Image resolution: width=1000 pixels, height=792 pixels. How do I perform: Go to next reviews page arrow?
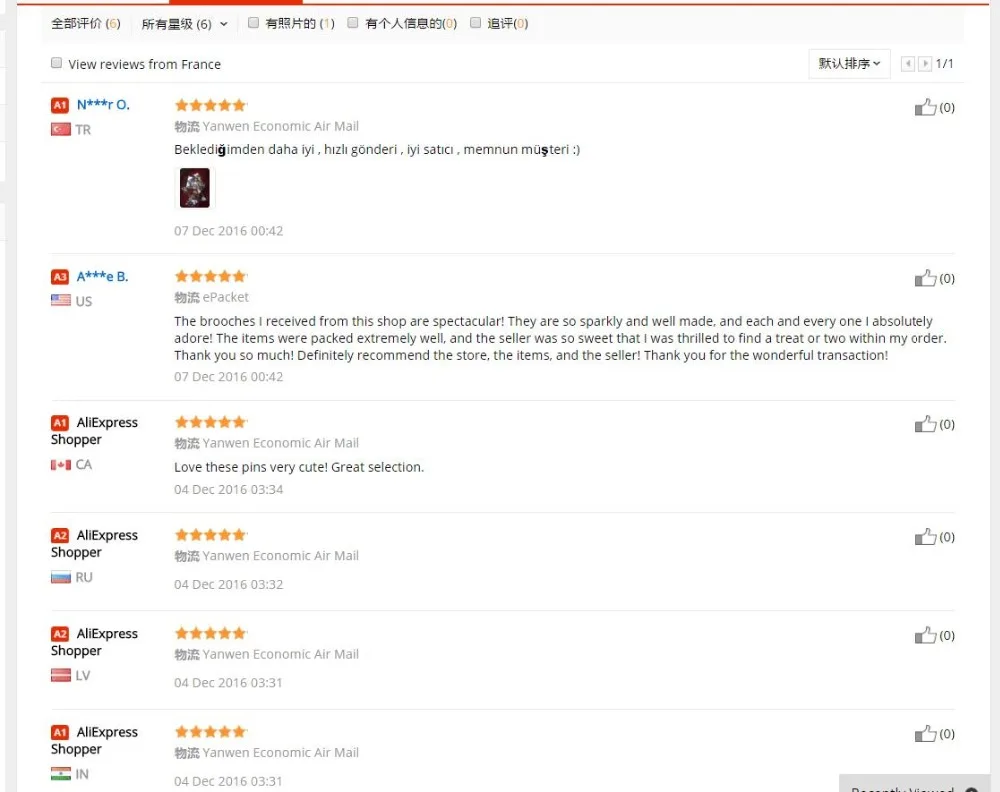925,64
